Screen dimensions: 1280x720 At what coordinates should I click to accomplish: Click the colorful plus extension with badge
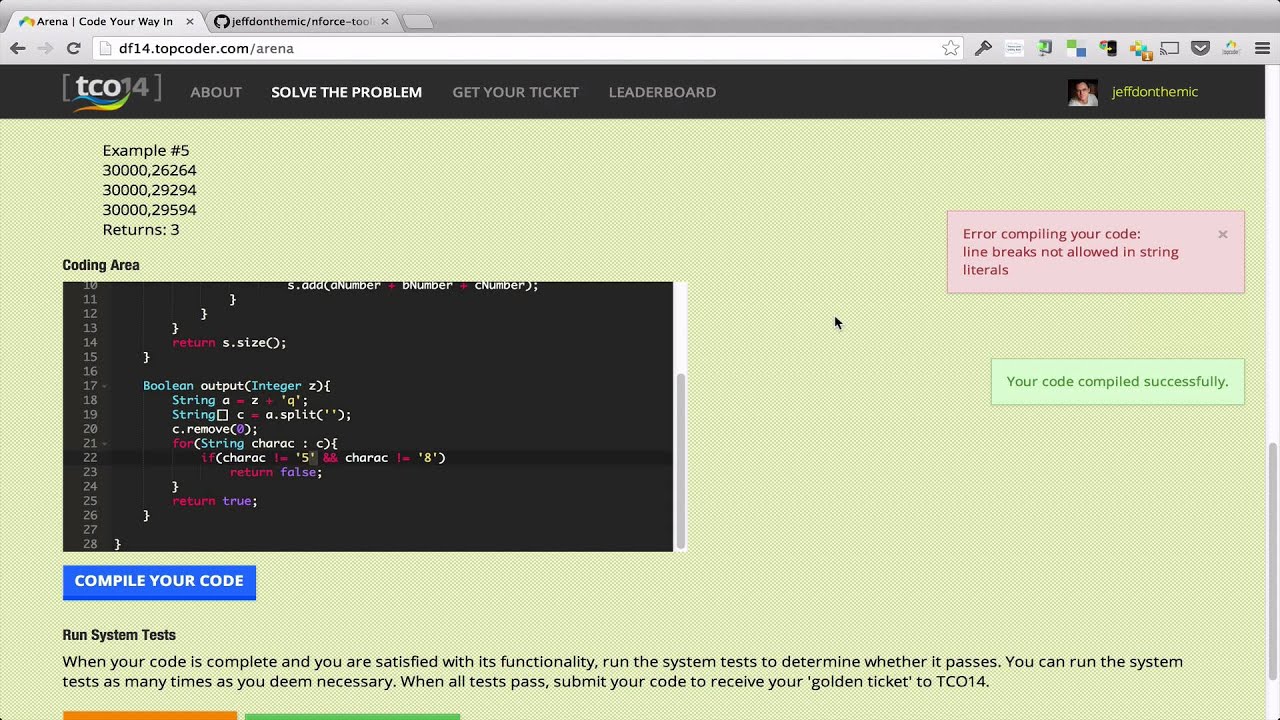point(1140,48)
